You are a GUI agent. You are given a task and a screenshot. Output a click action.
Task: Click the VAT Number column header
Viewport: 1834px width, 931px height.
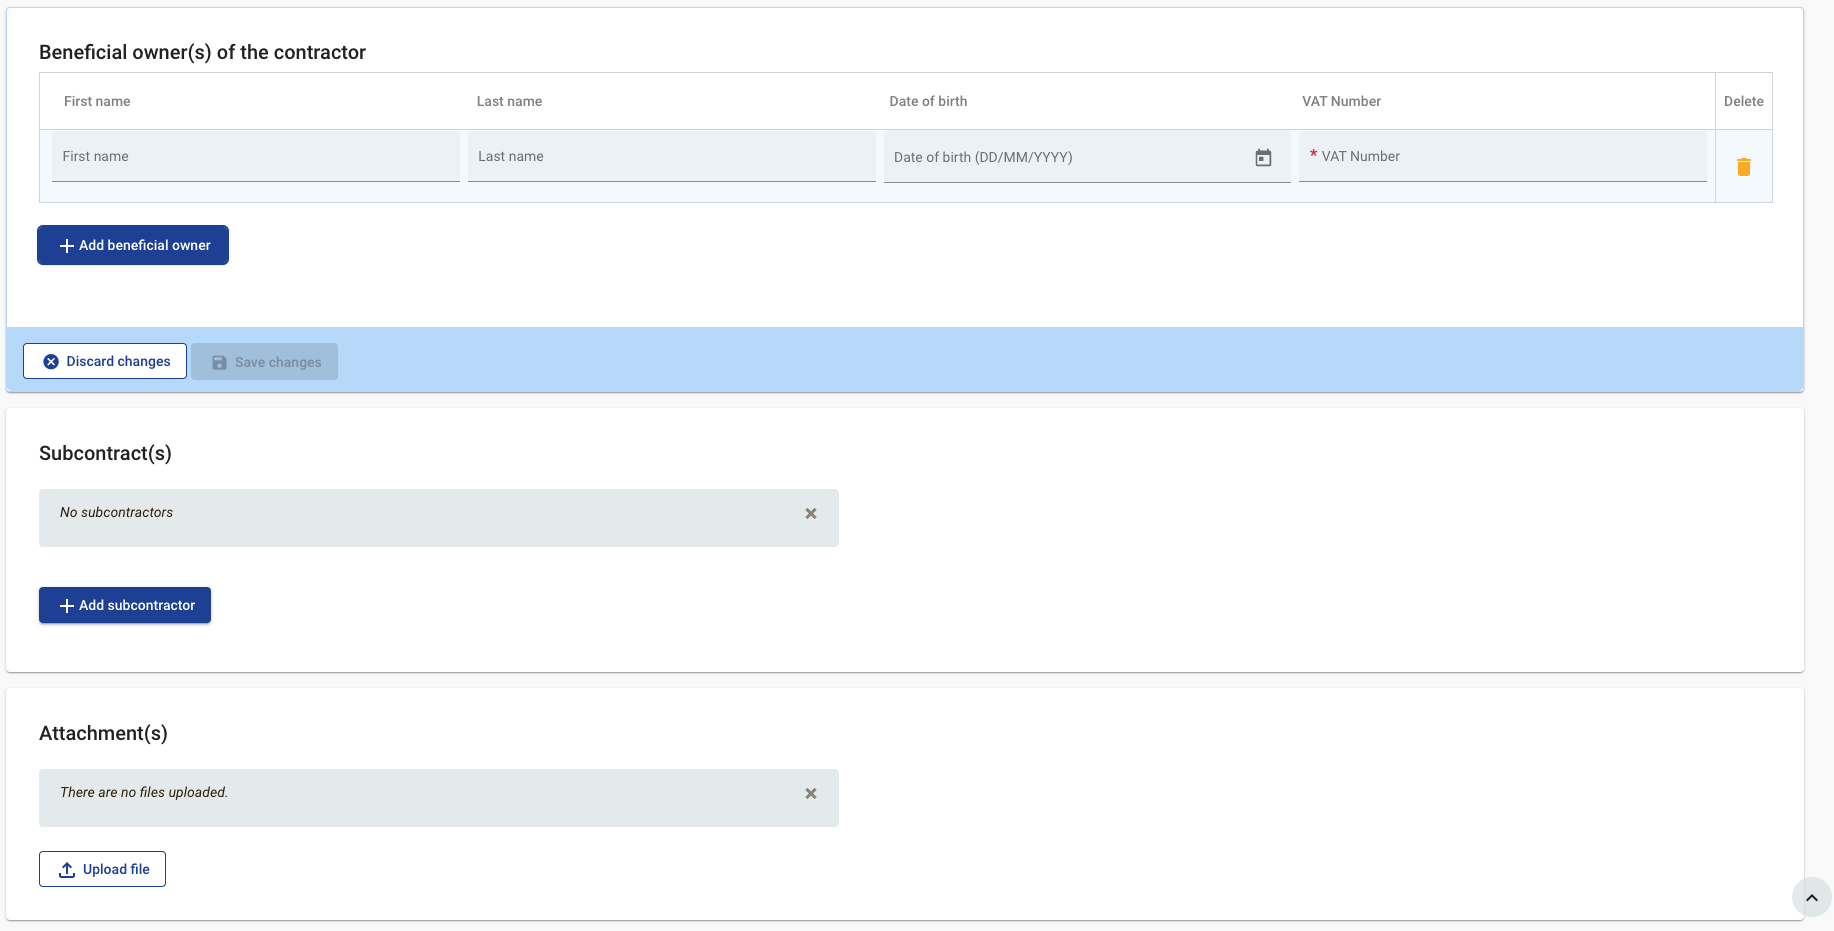tap(1341, 101)
